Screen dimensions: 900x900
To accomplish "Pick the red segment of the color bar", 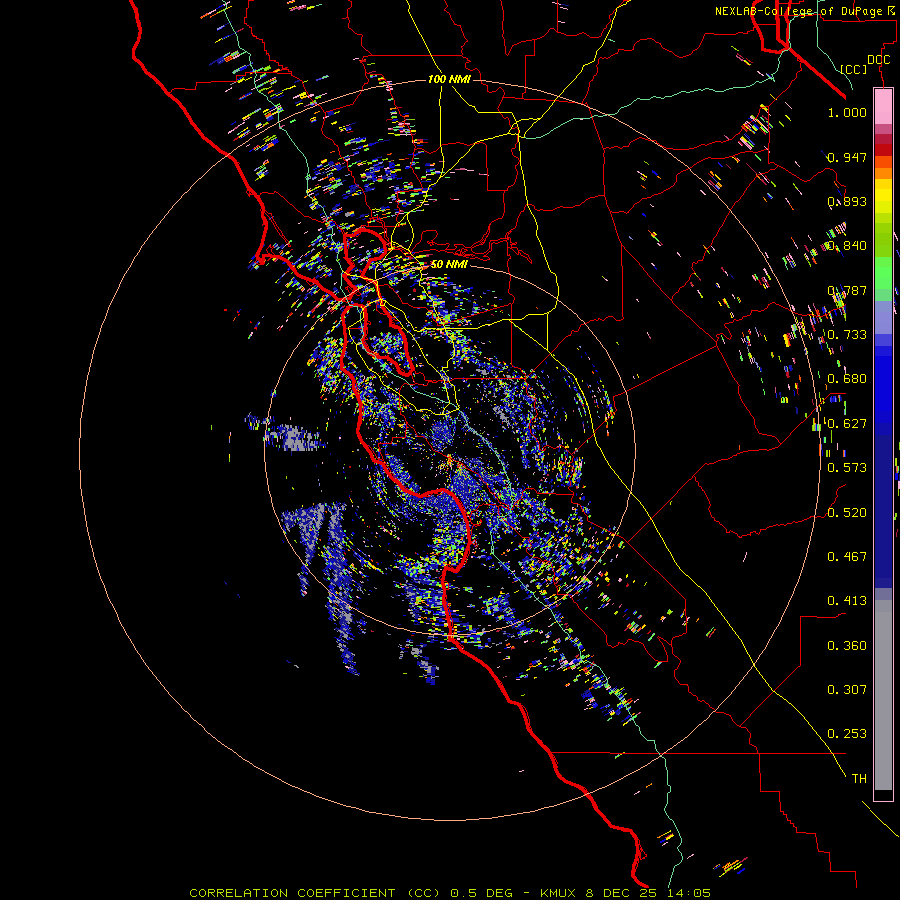I will [883, 150].
